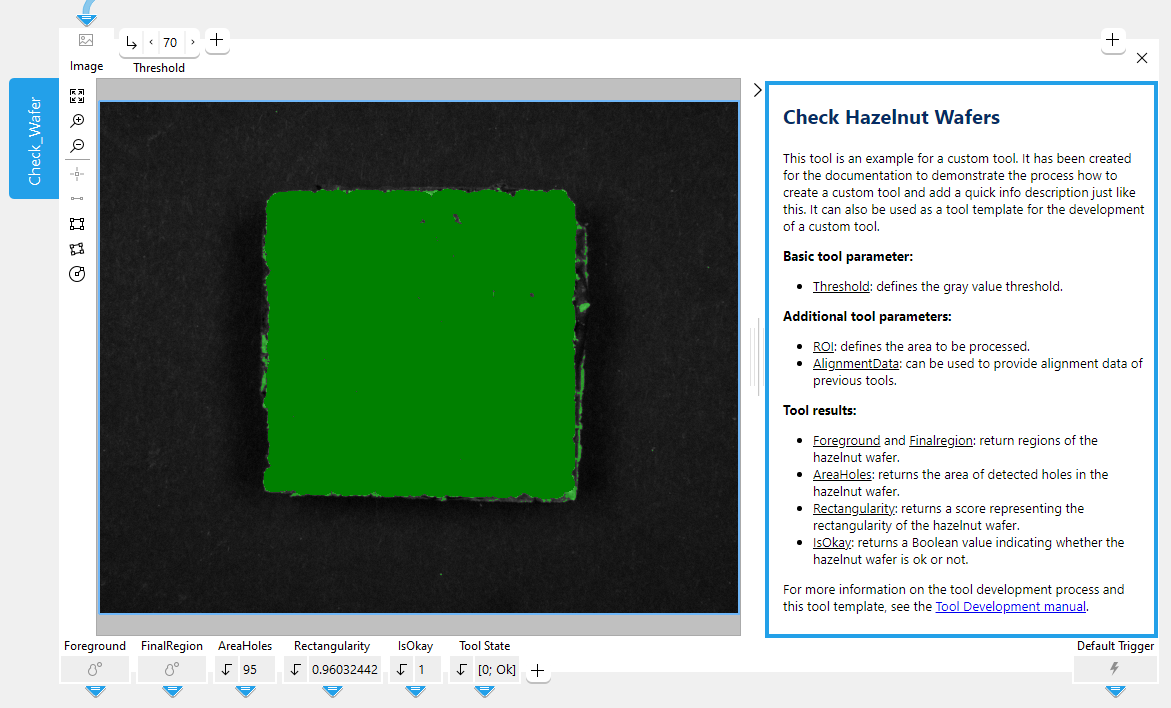The width and height of the screenshot is (1171, 708).
Task: Add a parameter with the plus next to Threshold
Action: click(217, 41)
